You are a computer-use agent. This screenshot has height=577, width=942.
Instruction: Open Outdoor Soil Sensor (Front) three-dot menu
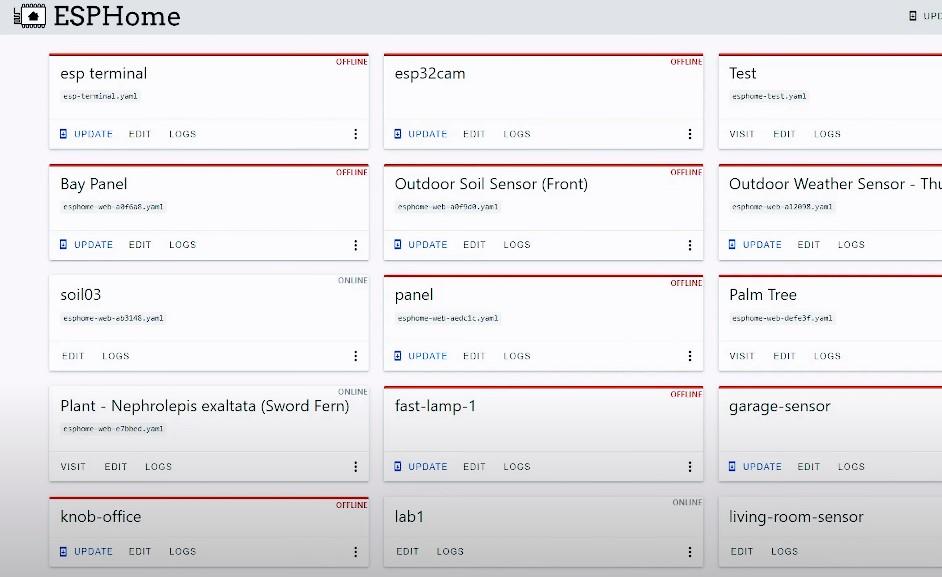pyautogui.click(x=690, y=245)
